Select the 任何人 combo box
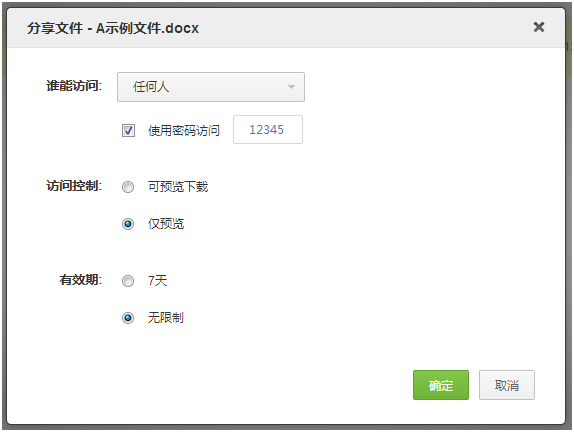 click(x=211, y=87)
